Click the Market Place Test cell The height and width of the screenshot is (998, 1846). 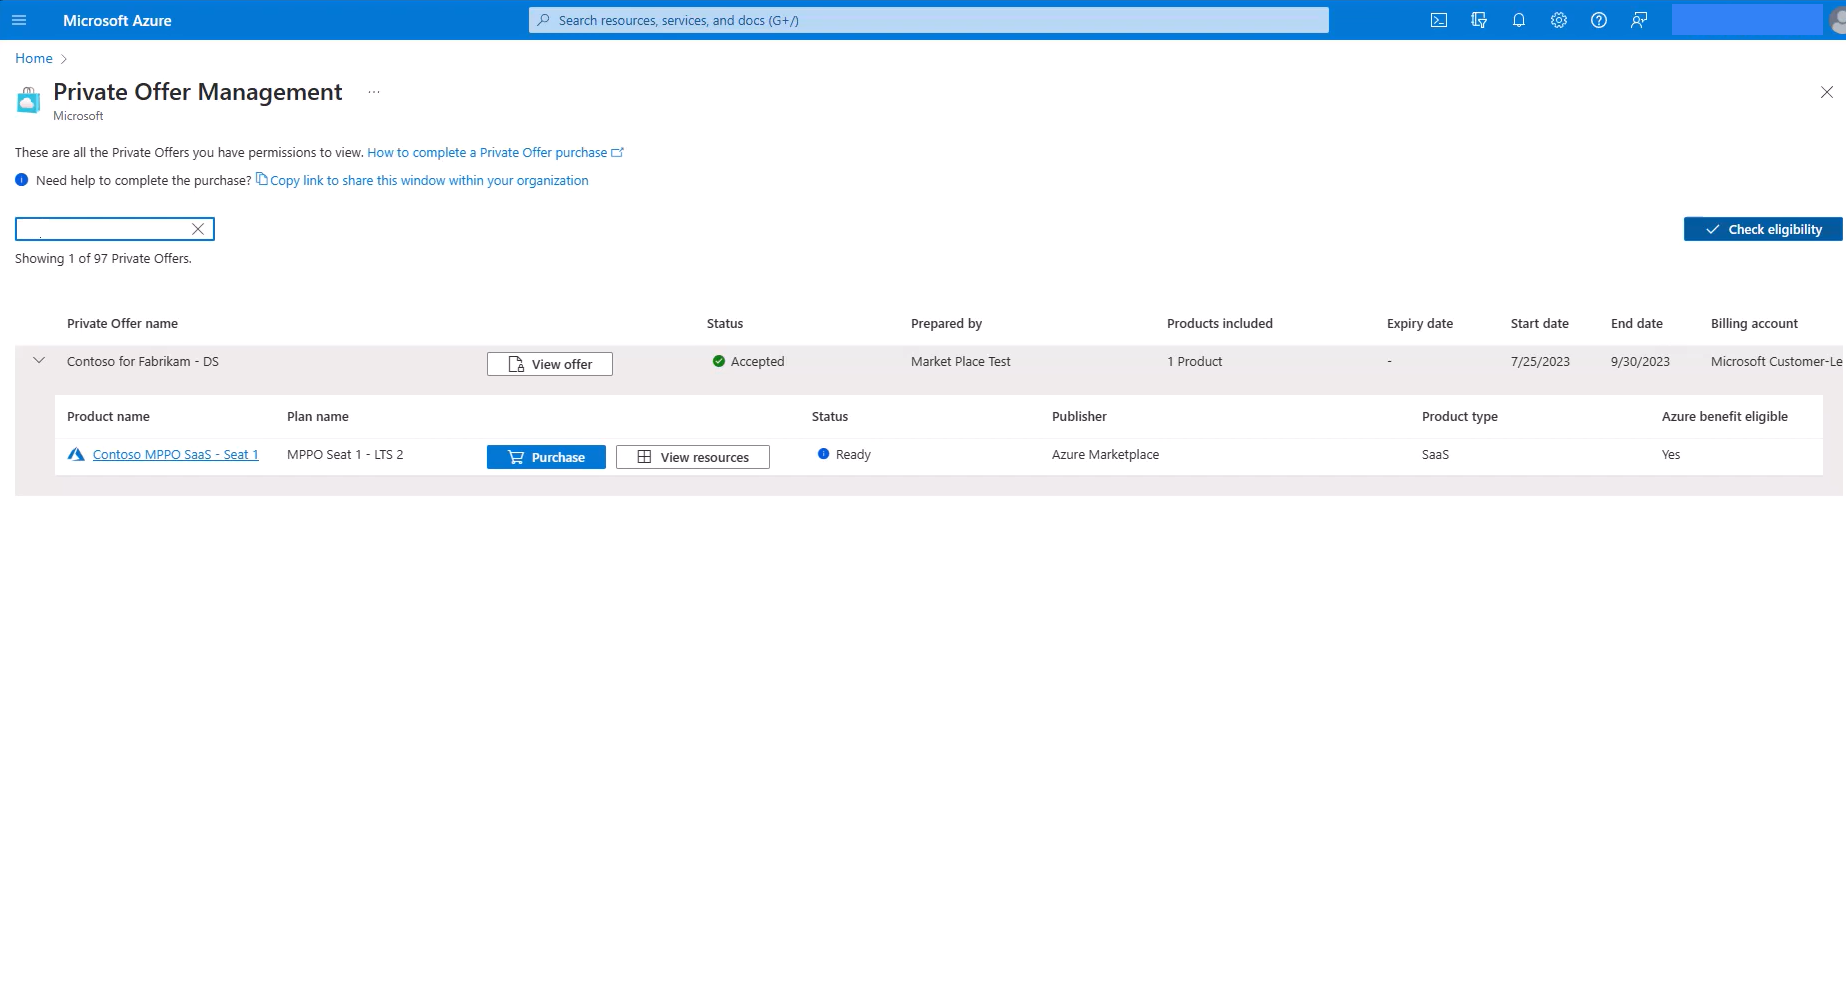tap(961, 361)
